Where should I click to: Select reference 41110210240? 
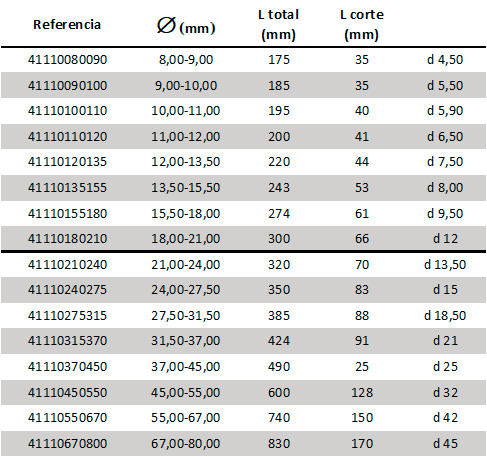67,265
